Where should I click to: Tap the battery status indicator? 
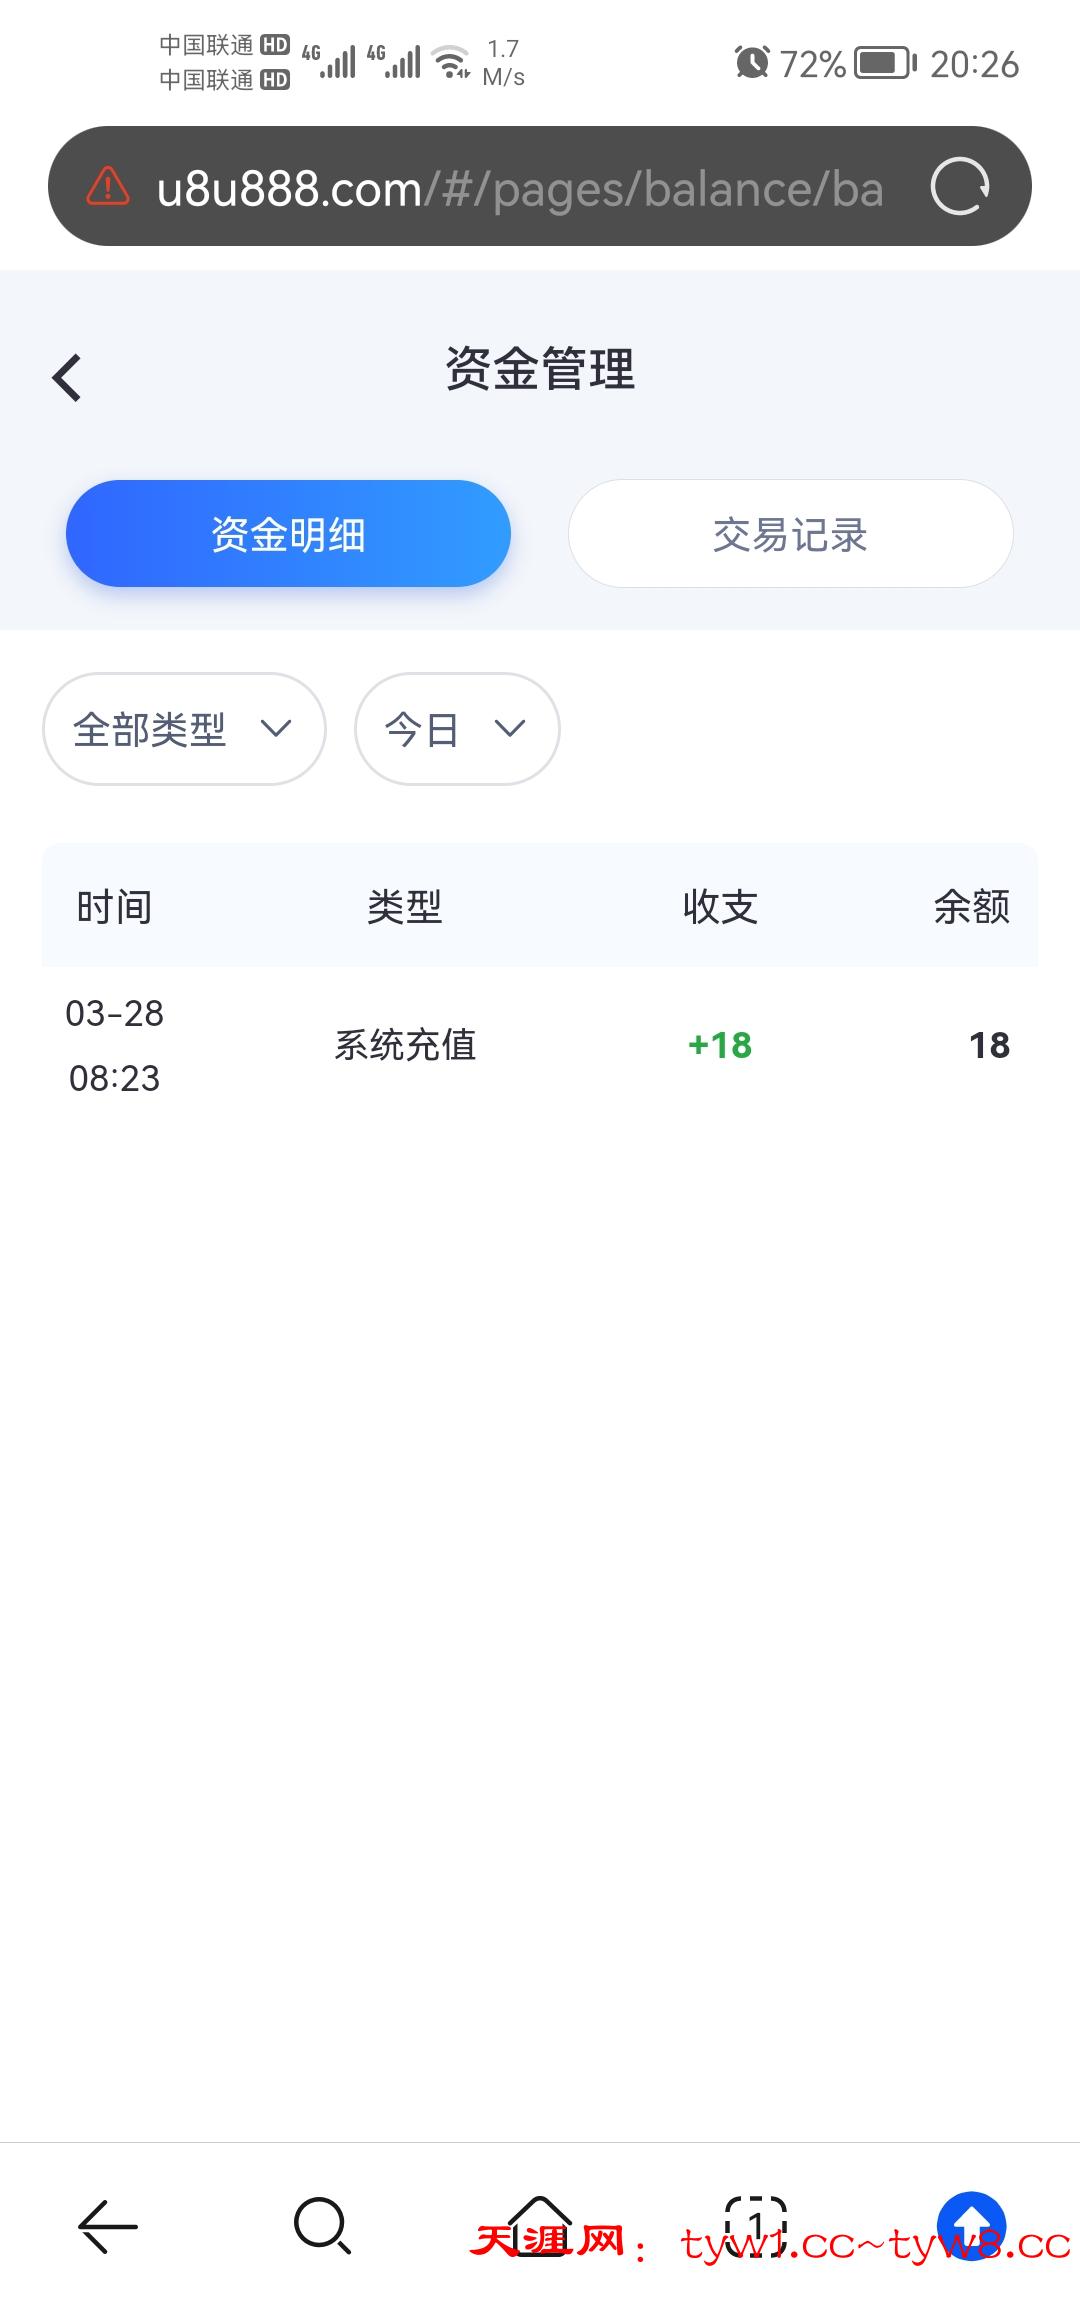tap(886, 64)
